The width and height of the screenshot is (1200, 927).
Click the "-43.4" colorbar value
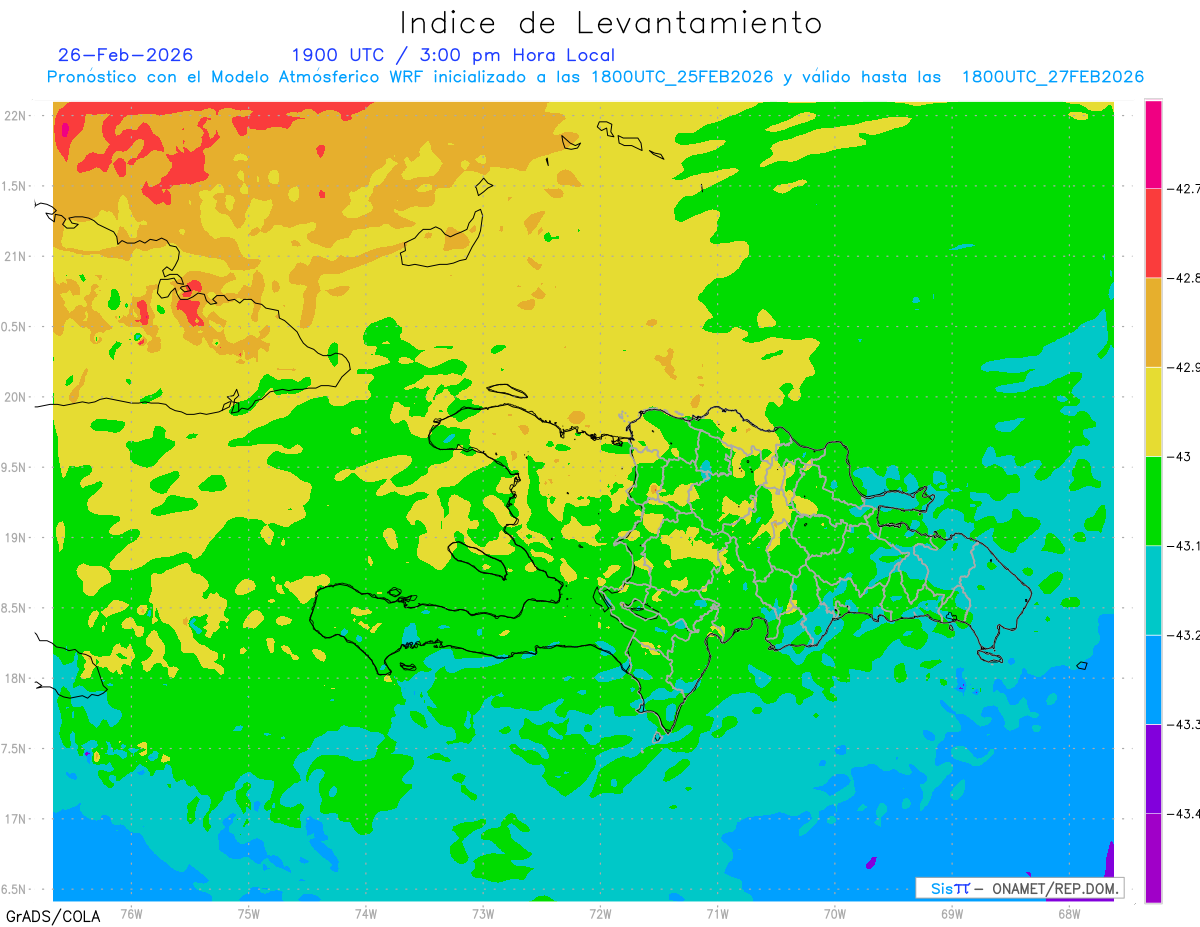pos(1184,813)
